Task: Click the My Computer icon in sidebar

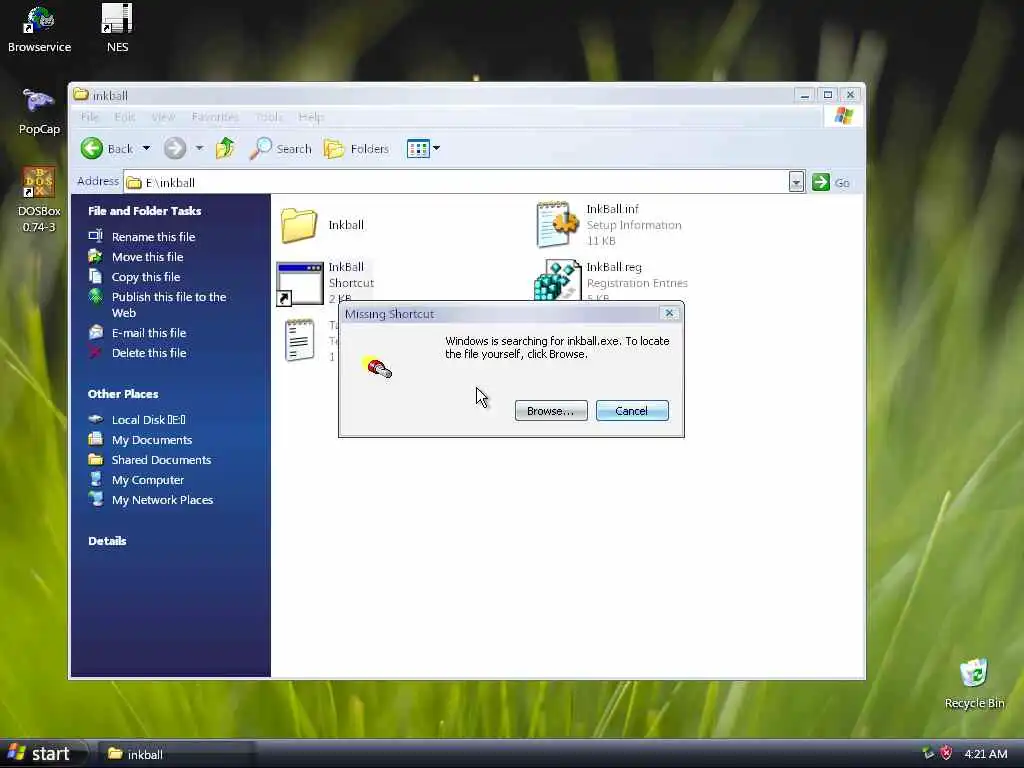Action: click(x=95, y=479)
